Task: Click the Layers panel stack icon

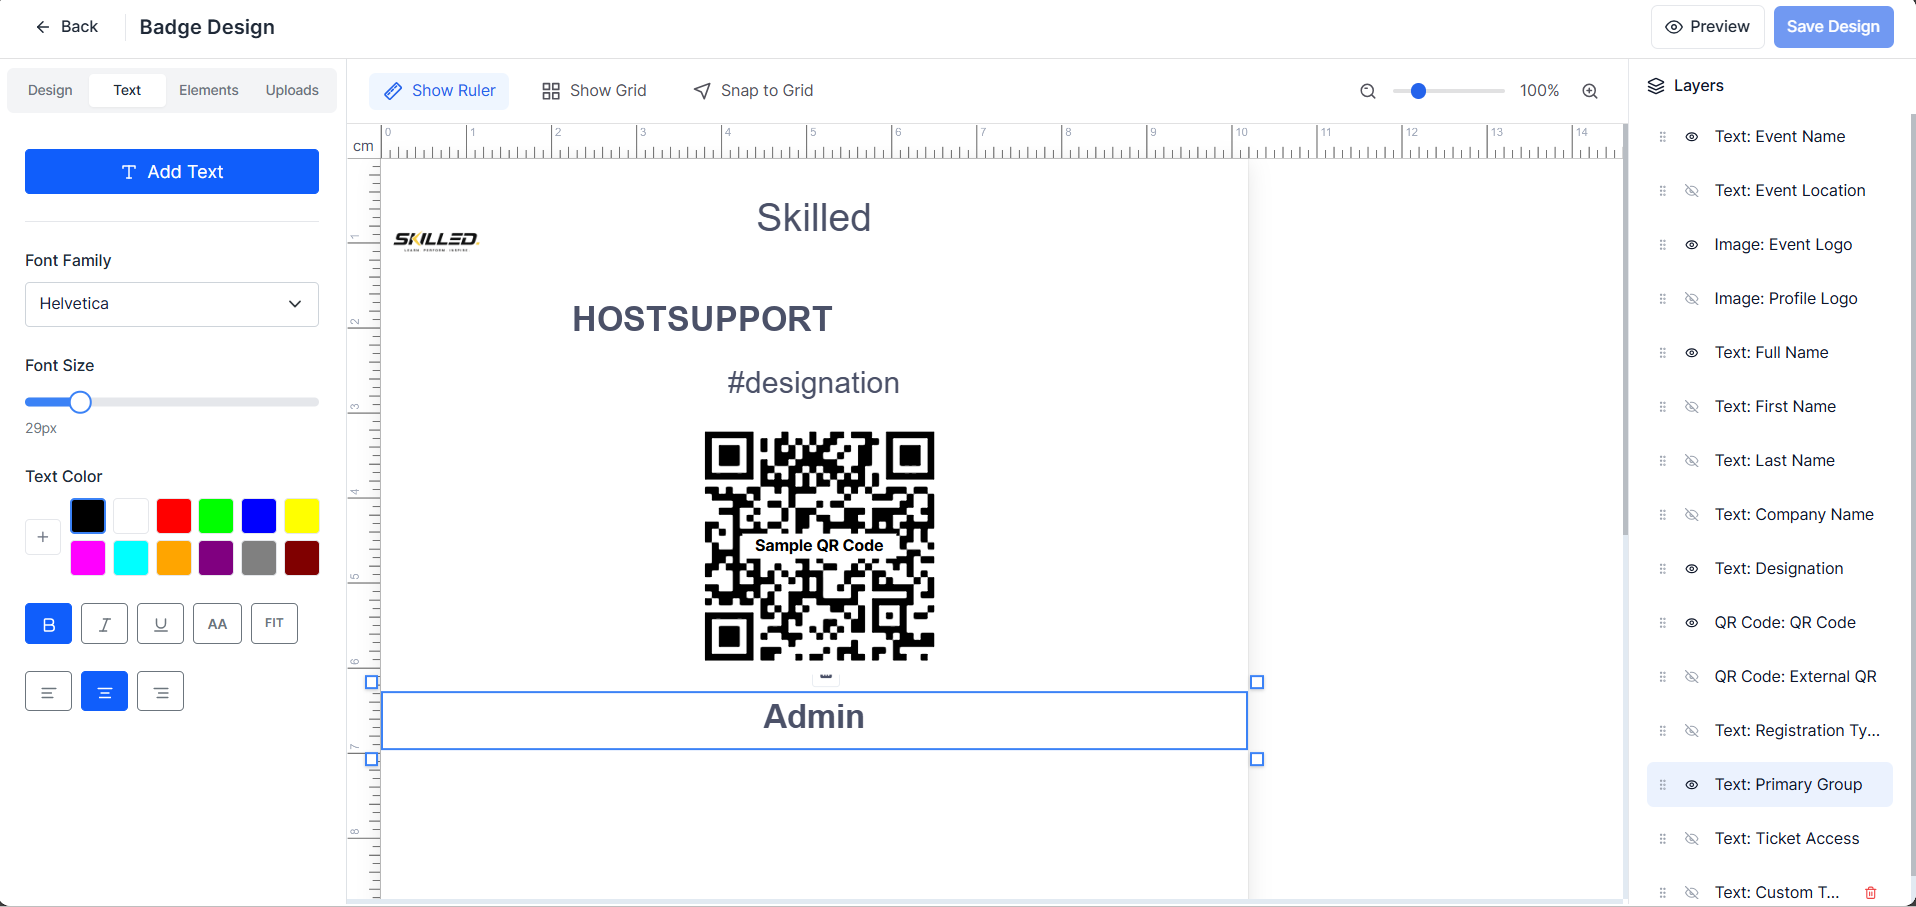Action: 1656,86
